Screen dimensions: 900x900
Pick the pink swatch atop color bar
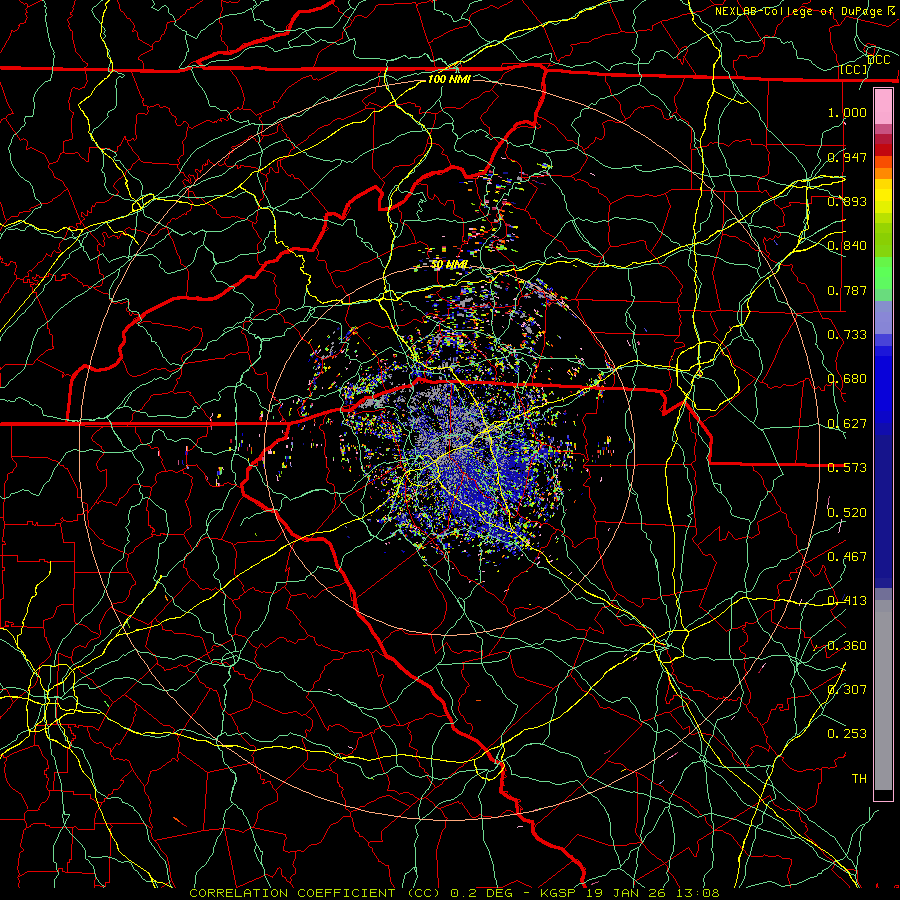click(883, 106)
